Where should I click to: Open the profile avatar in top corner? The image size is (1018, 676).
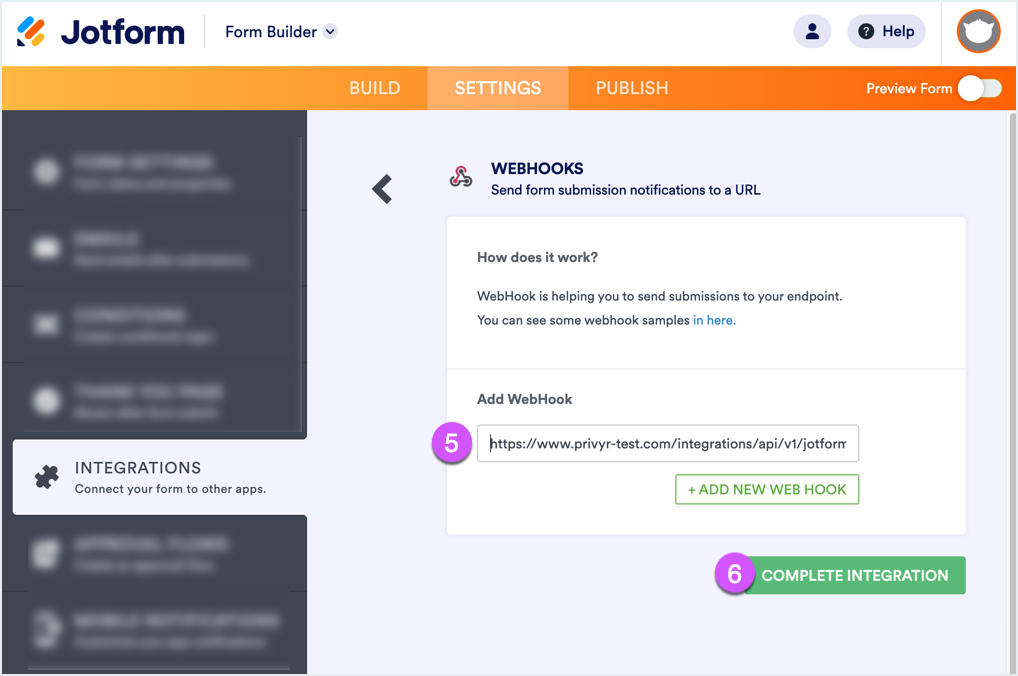(x=978, y=31)
